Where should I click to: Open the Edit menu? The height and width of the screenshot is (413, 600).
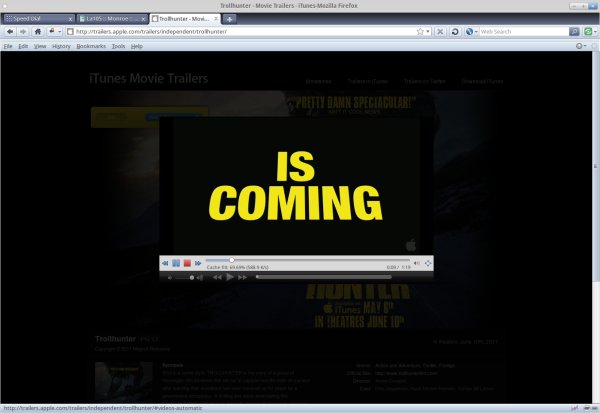coord(23,46)
